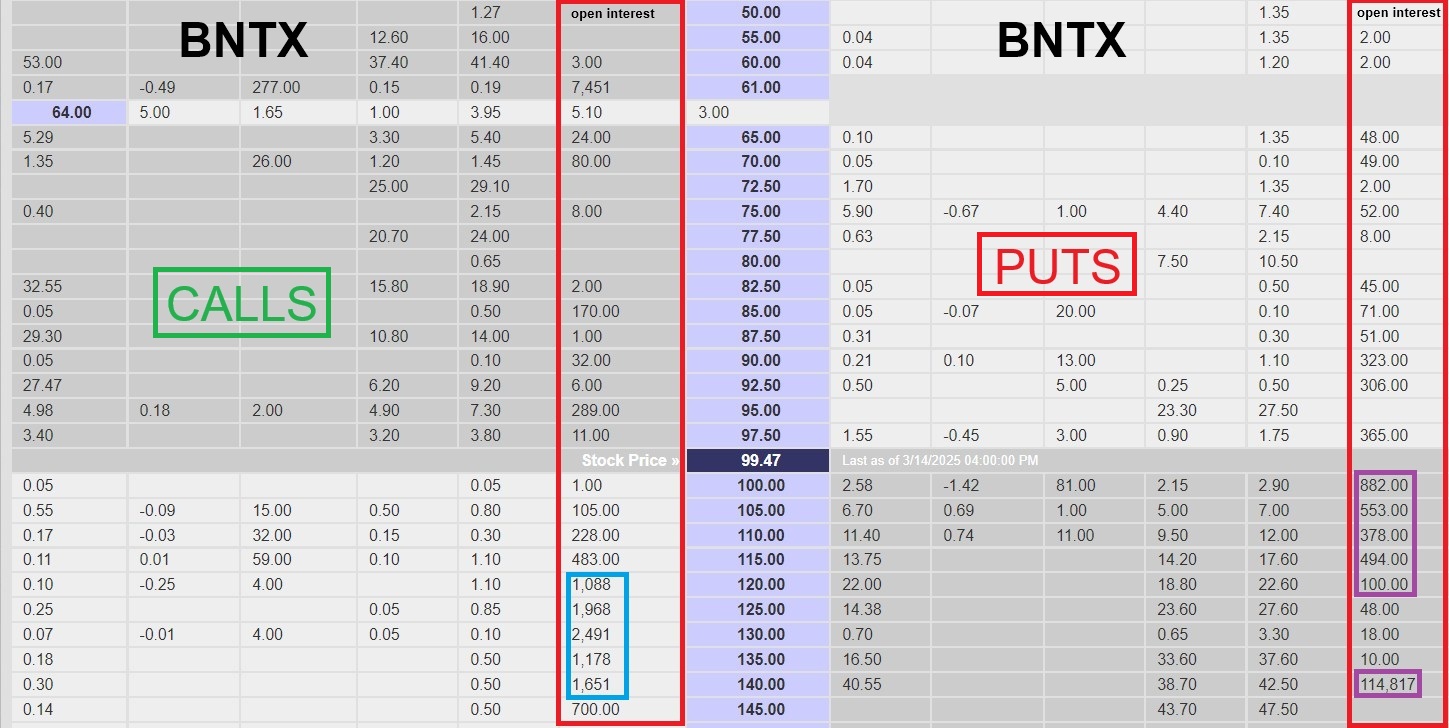Click call open interest 1,178

591,659
